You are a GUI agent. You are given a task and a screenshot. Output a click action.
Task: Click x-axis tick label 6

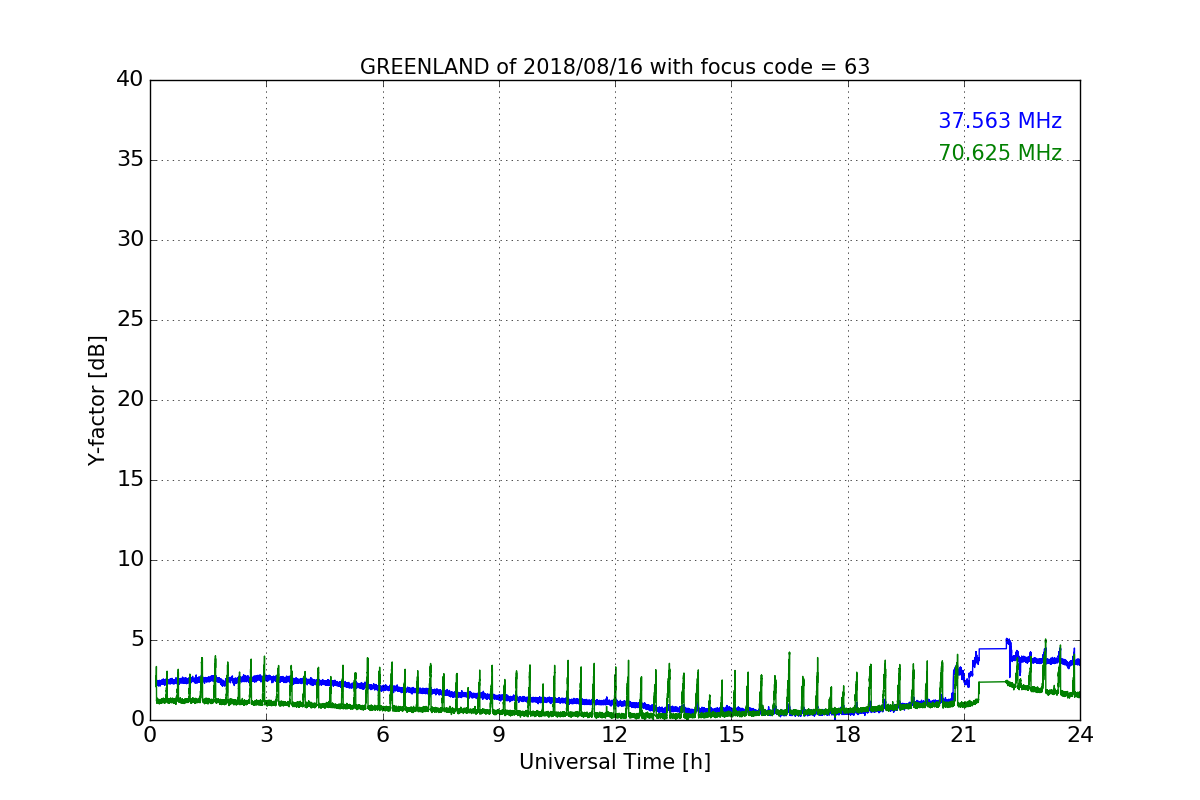click(382, 734)
